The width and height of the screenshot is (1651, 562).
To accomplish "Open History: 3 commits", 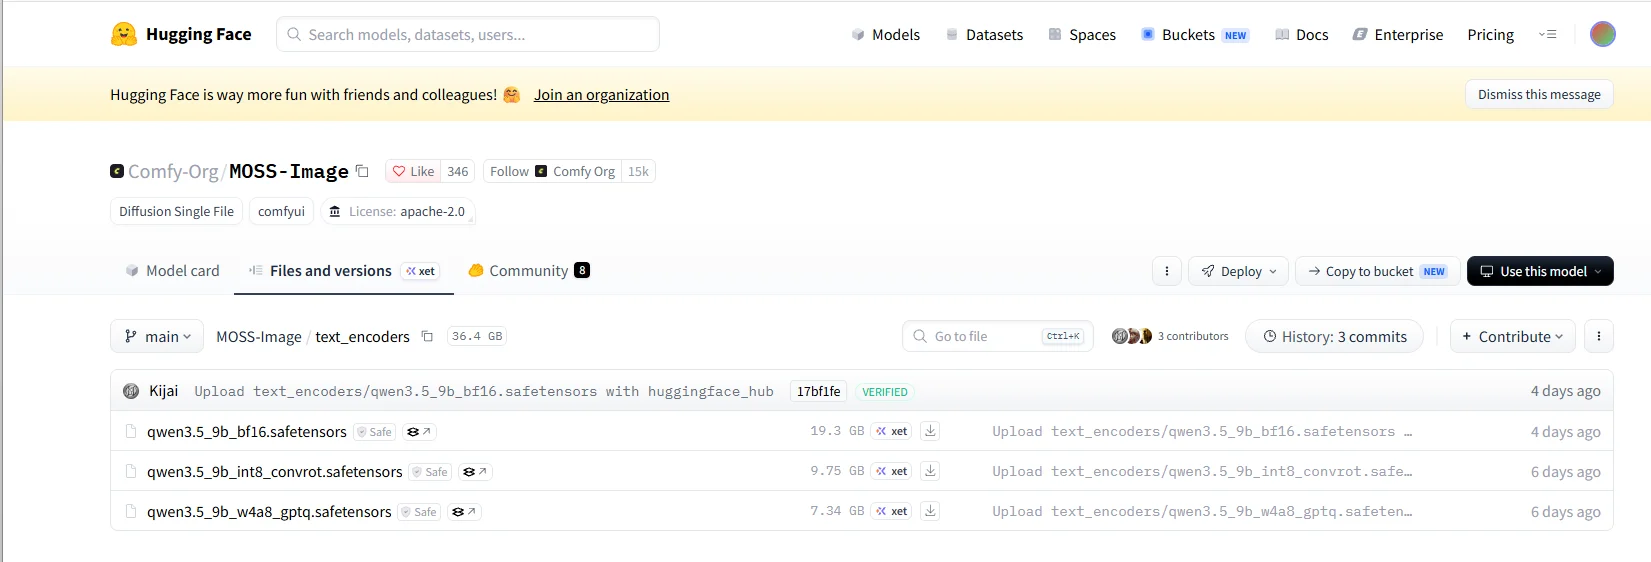I will click(x=1334, y=336).
